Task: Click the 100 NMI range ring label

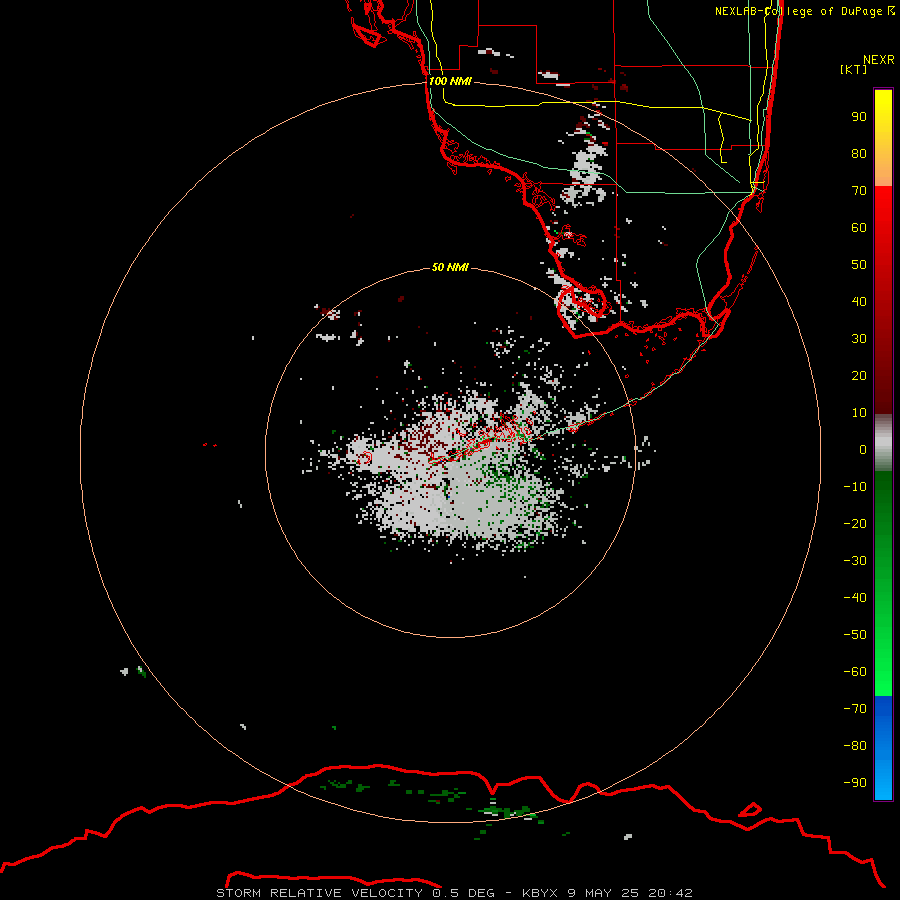Action: pyautogui.click(x=450, y=82)
